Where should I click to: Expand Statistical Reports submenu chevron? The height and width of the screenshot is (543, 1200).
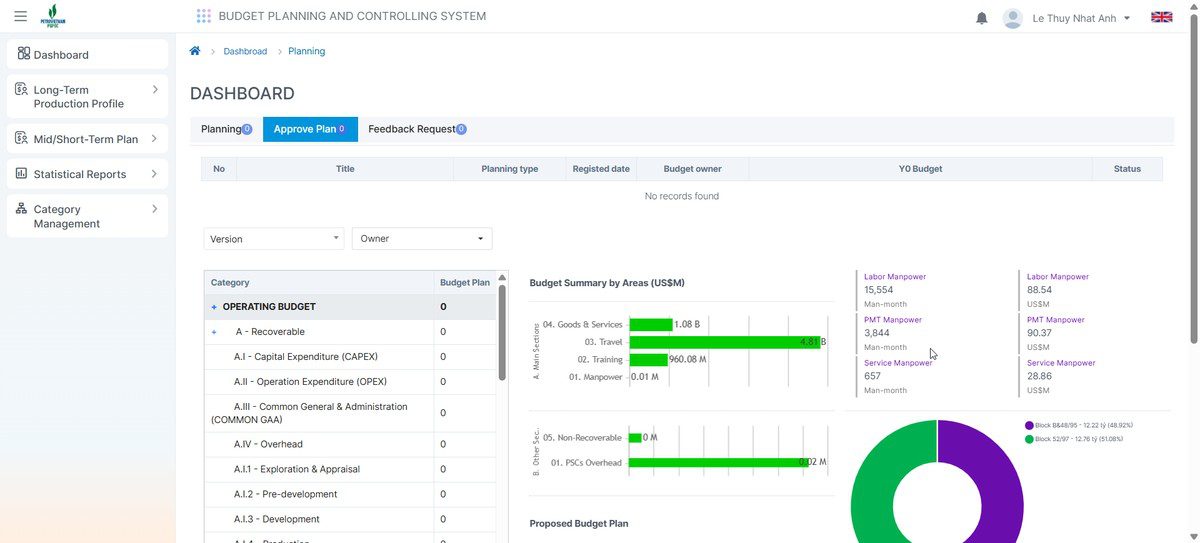tap(155, 174)
